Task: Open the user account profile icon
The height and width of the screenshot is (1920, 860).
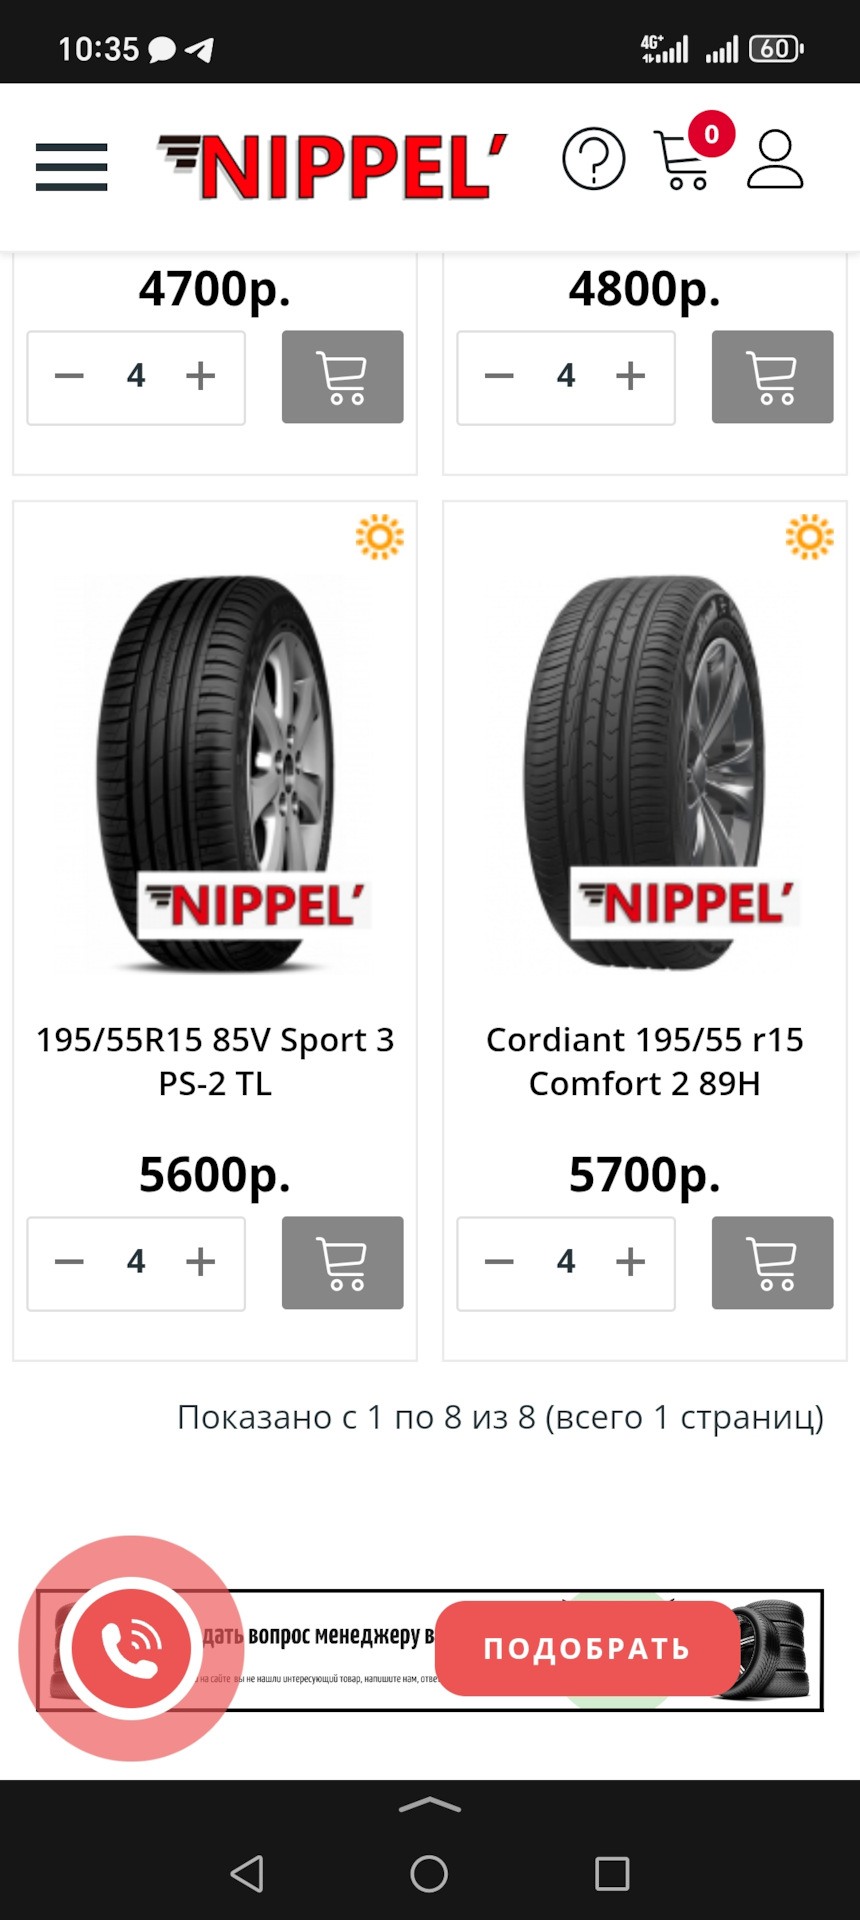Action: pos(775,160)
